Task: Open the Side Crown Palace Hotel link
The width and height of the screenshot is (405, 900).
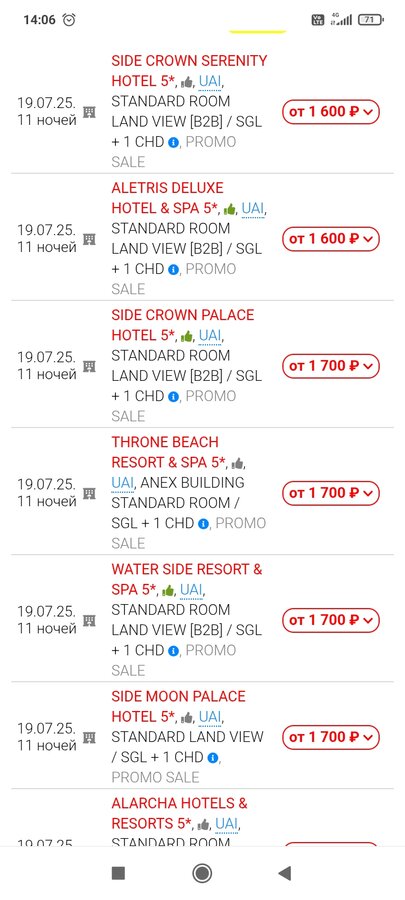Action: (x=182, y=325)
